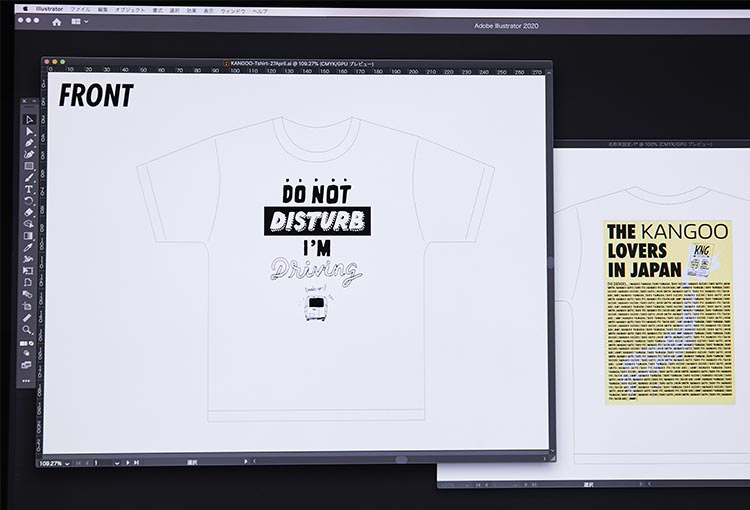Viewport: 750px width, 510px height.
Task: Open the ヘルプ (Help) menu
Action: pyautogui.click(x=260, y=11)
